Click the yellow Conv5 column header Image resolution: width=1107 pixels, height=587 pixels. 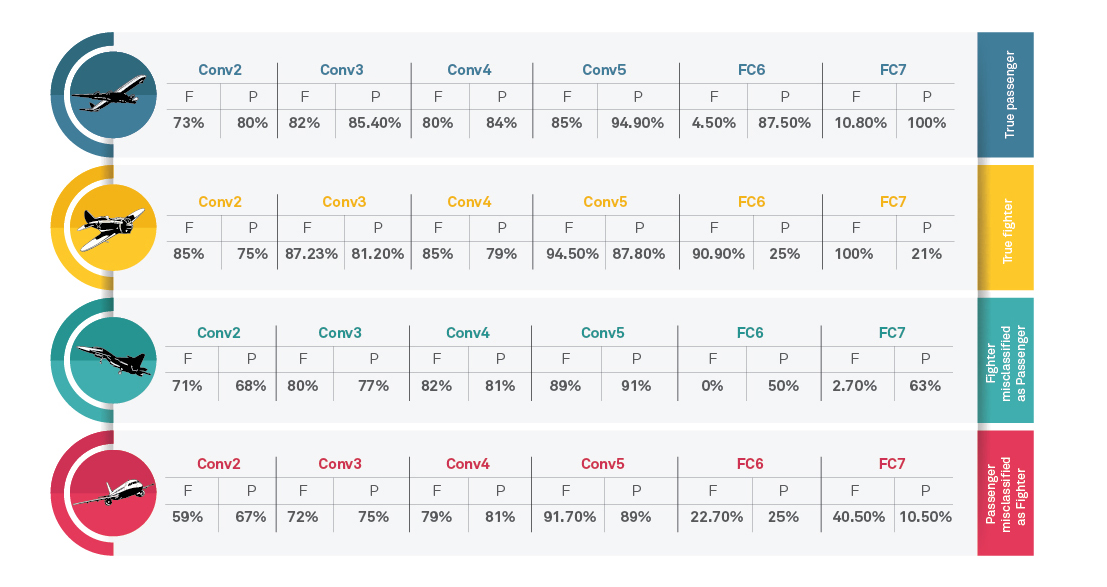tap(605, 202)
